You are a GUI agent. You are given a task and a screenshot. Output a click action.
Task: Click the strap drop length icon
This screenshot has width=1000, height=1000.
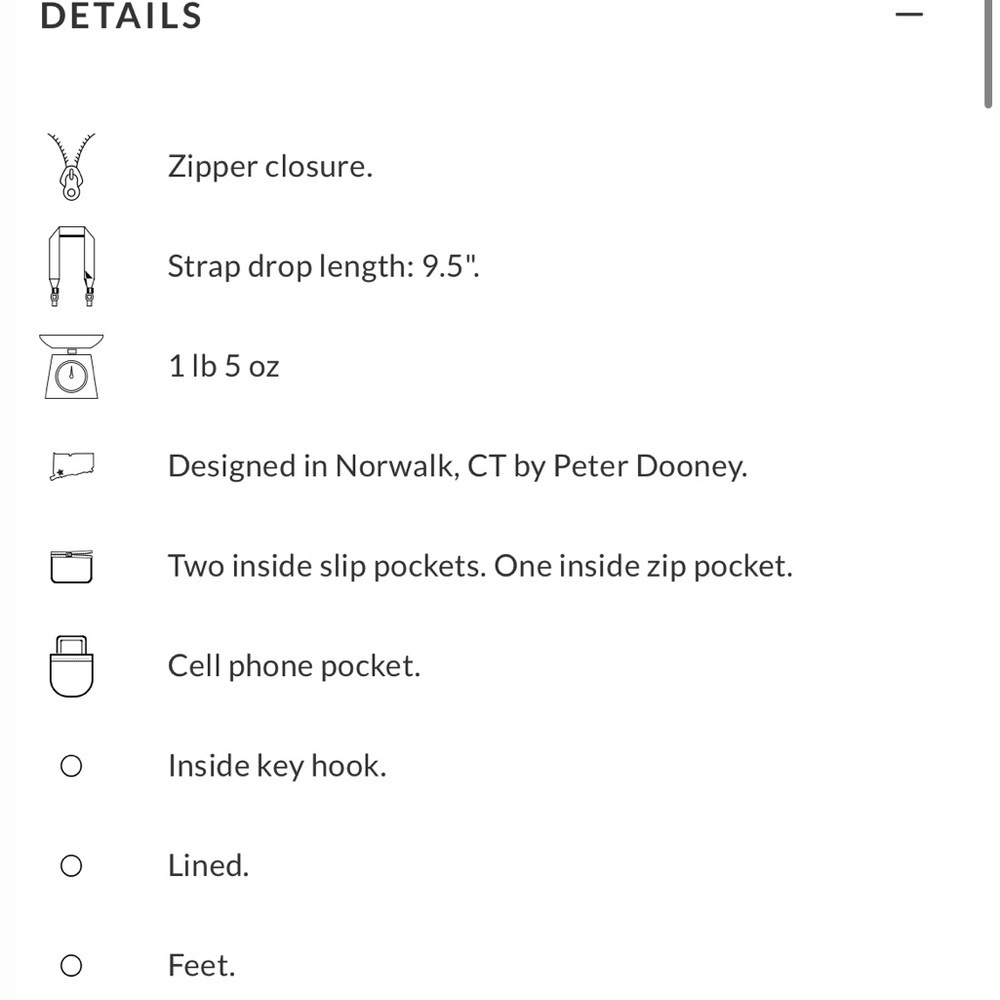[x=71, y=266]
